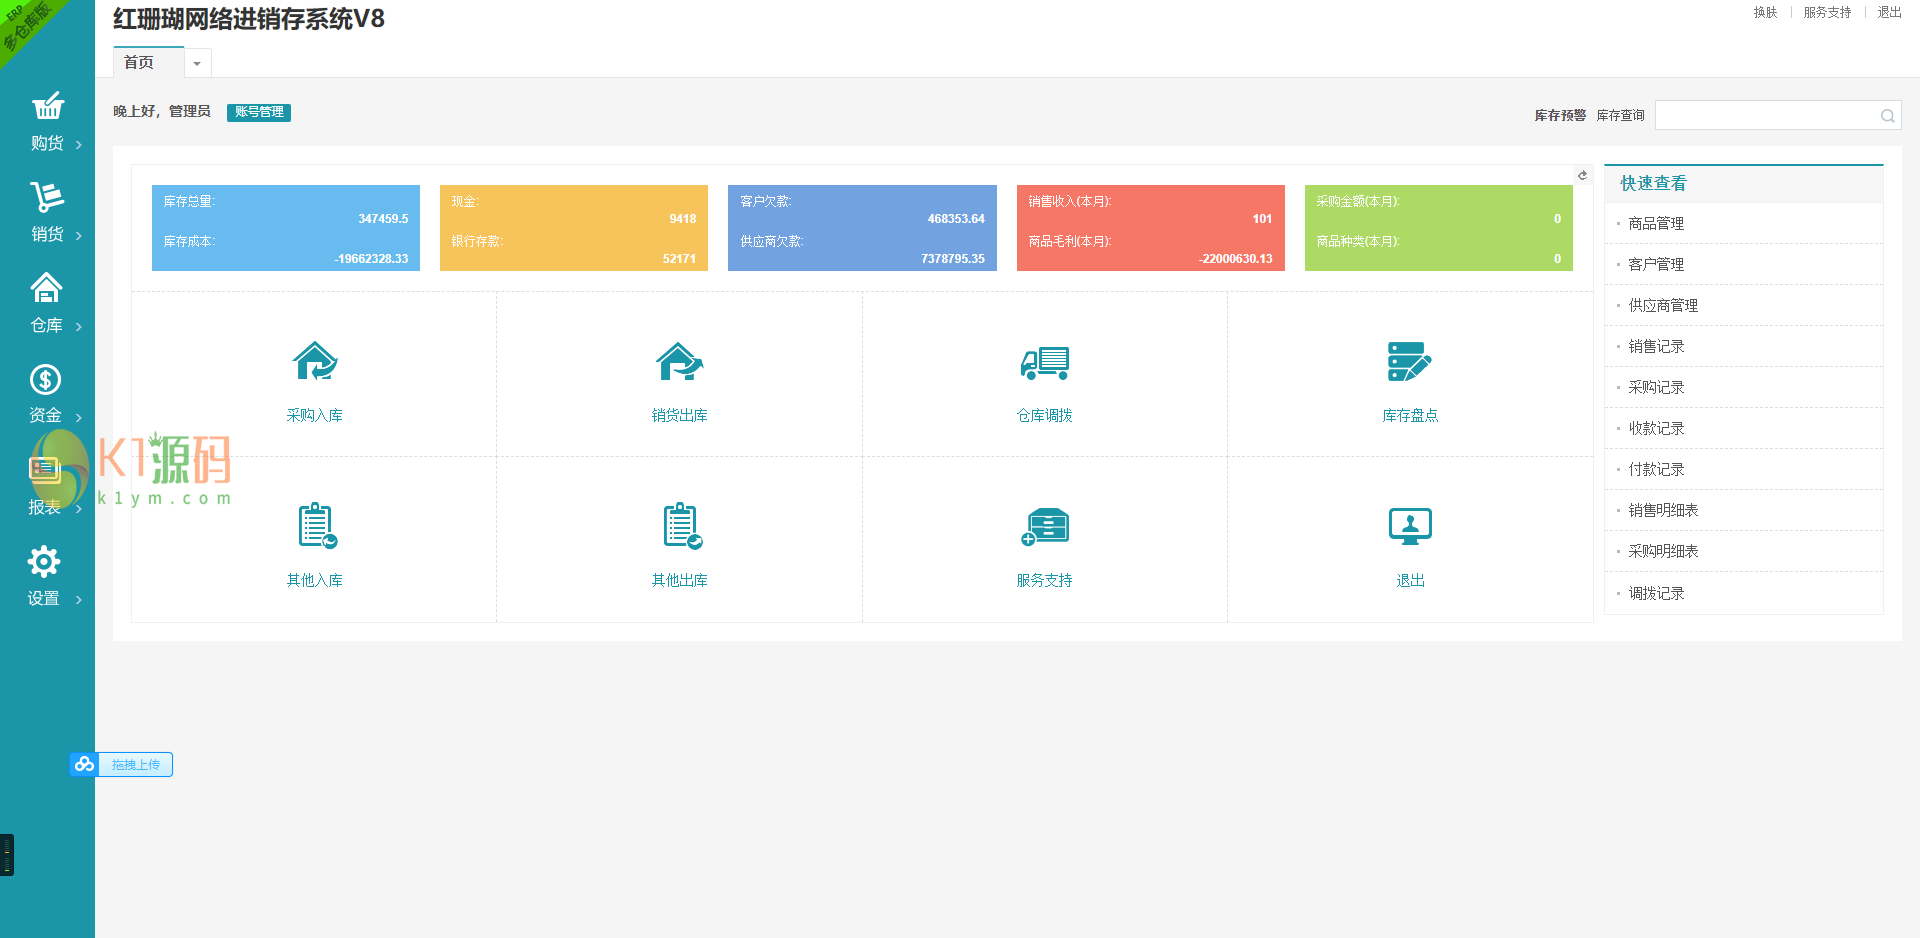The width and height of the screenshot is (1920, 938).
Task: Click the 账号管理 button
Action: coord(259,112)
